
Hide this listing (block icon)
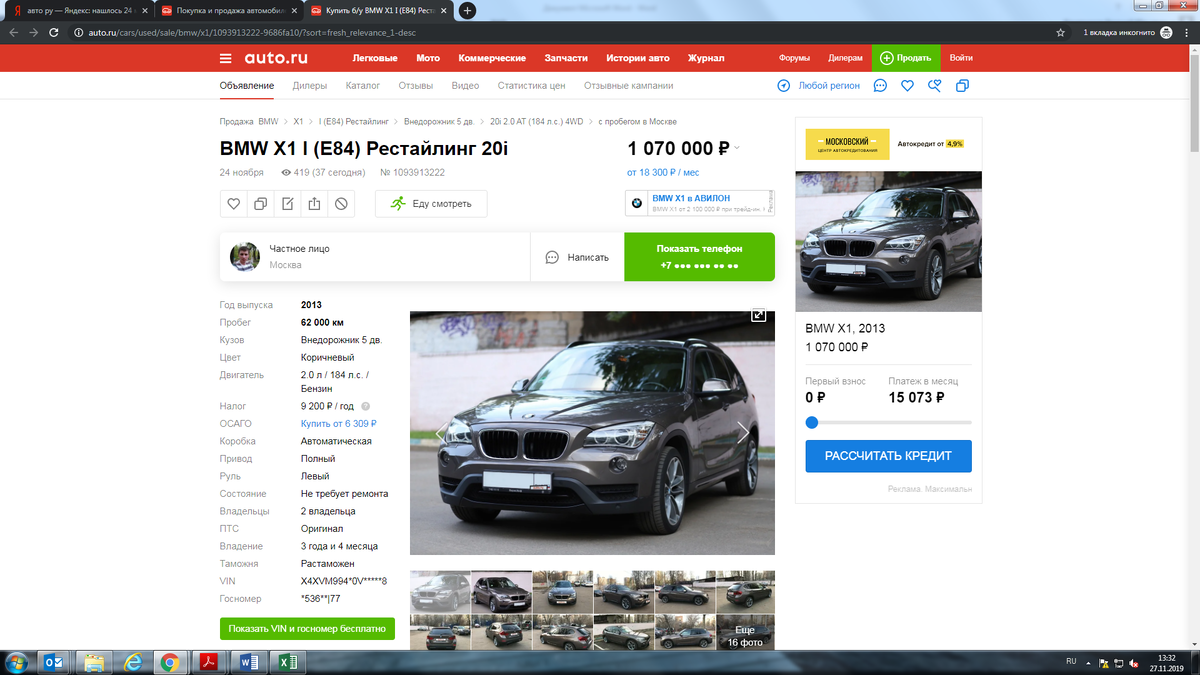pos(341,203)
